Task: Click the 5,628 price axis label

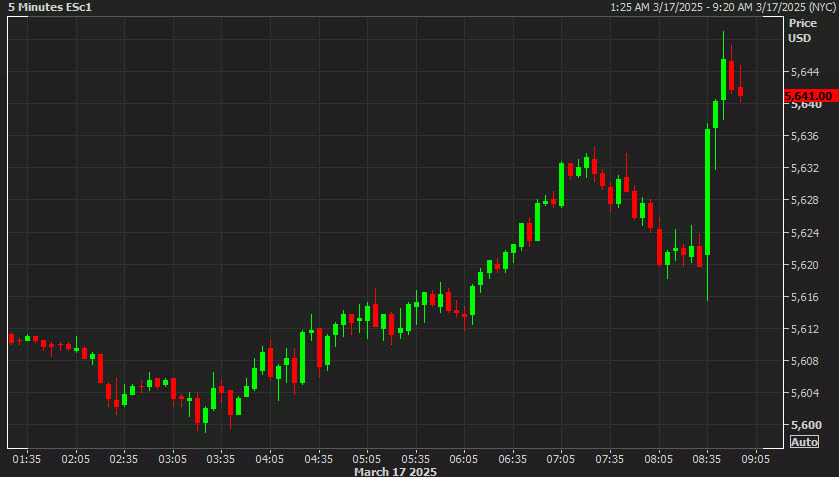Action: tap(805, 200)
